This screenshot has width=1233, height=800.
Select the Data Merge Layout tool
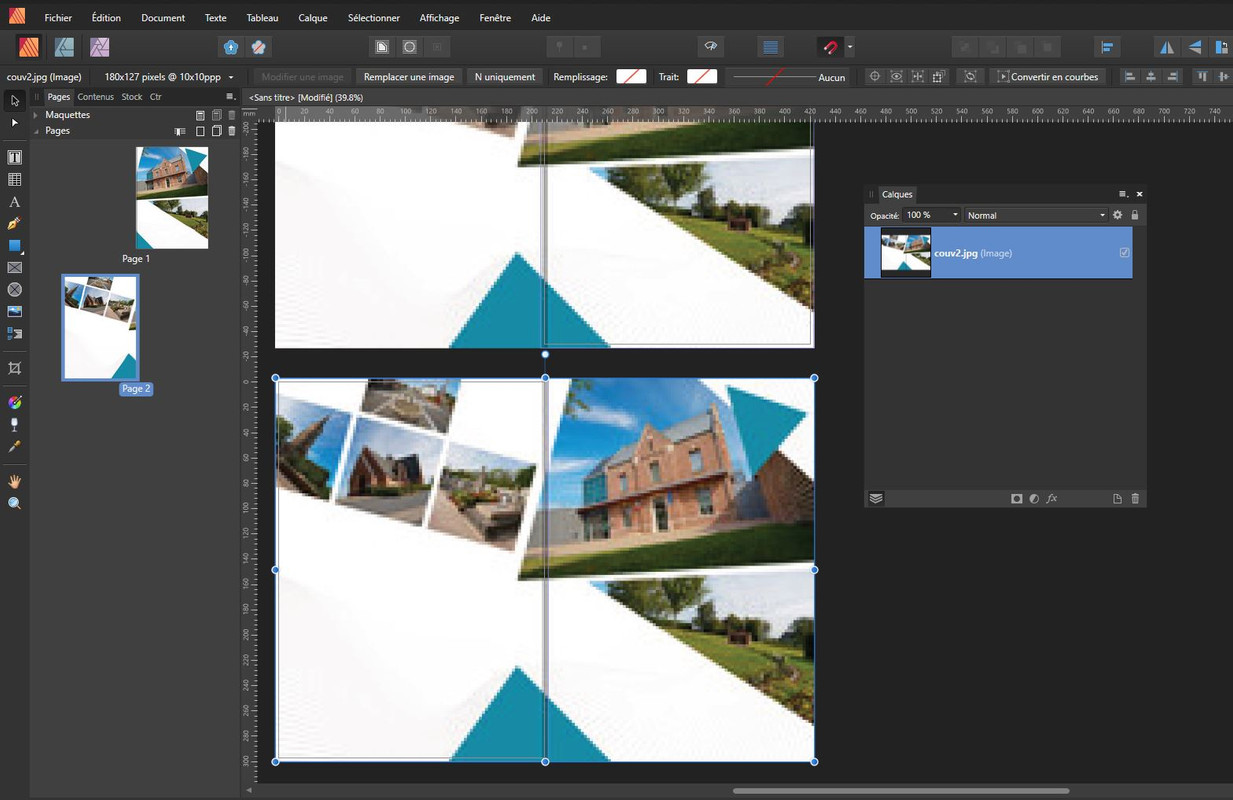coord(15,334)
